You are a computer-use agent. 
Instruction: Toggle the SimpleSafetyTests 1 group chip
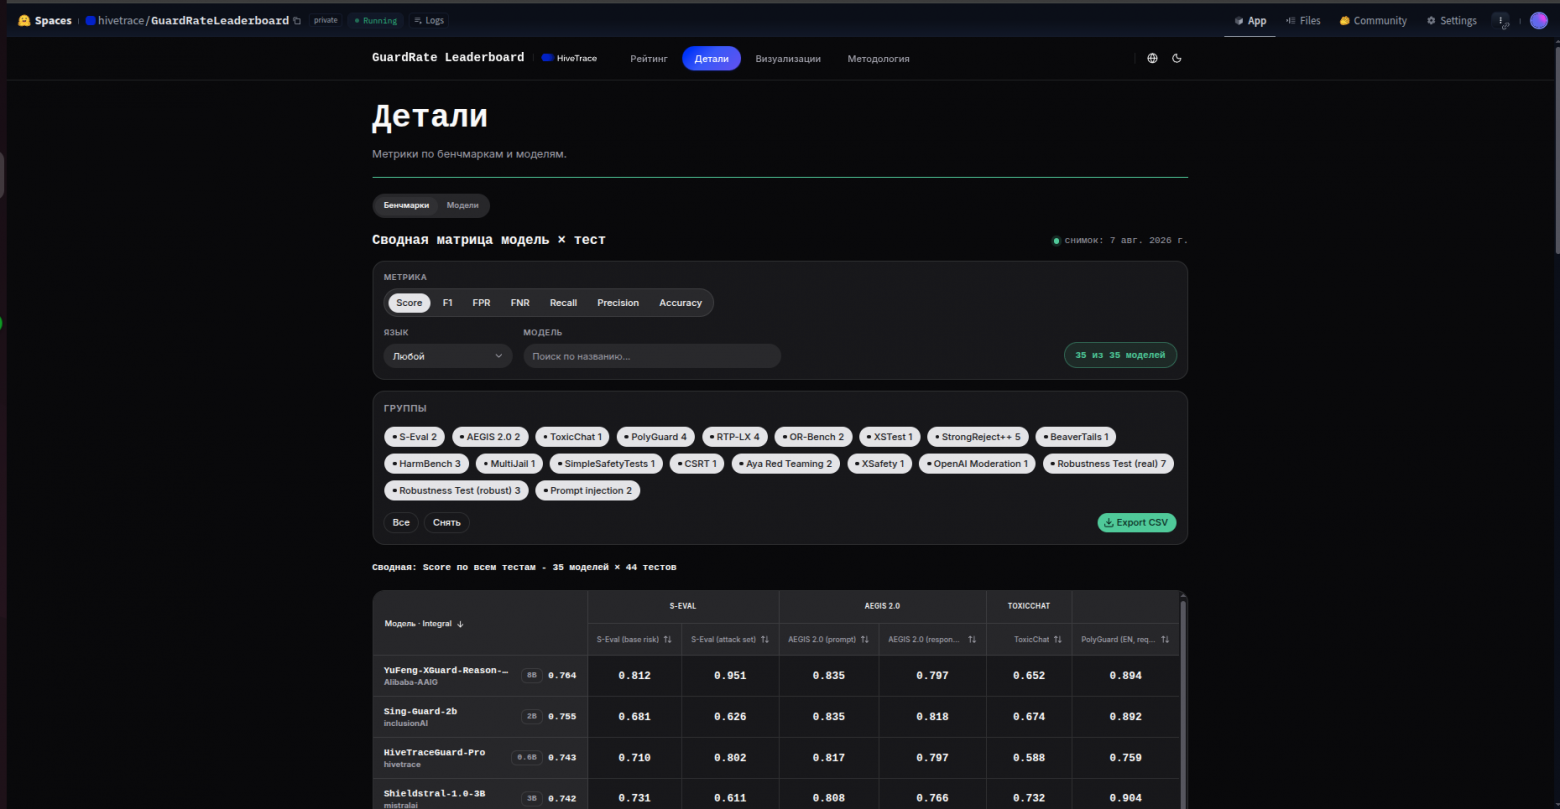click(x=607, y=464)
